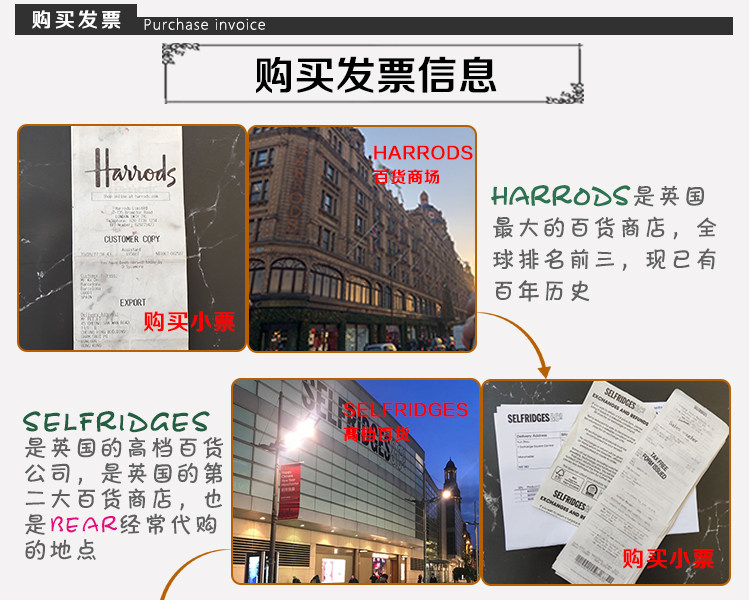The height and width of the screenshot is (600, 749).
Task: Open the Selfridges receipts photo
Action: pyautogui.click(x=606, y=482)
